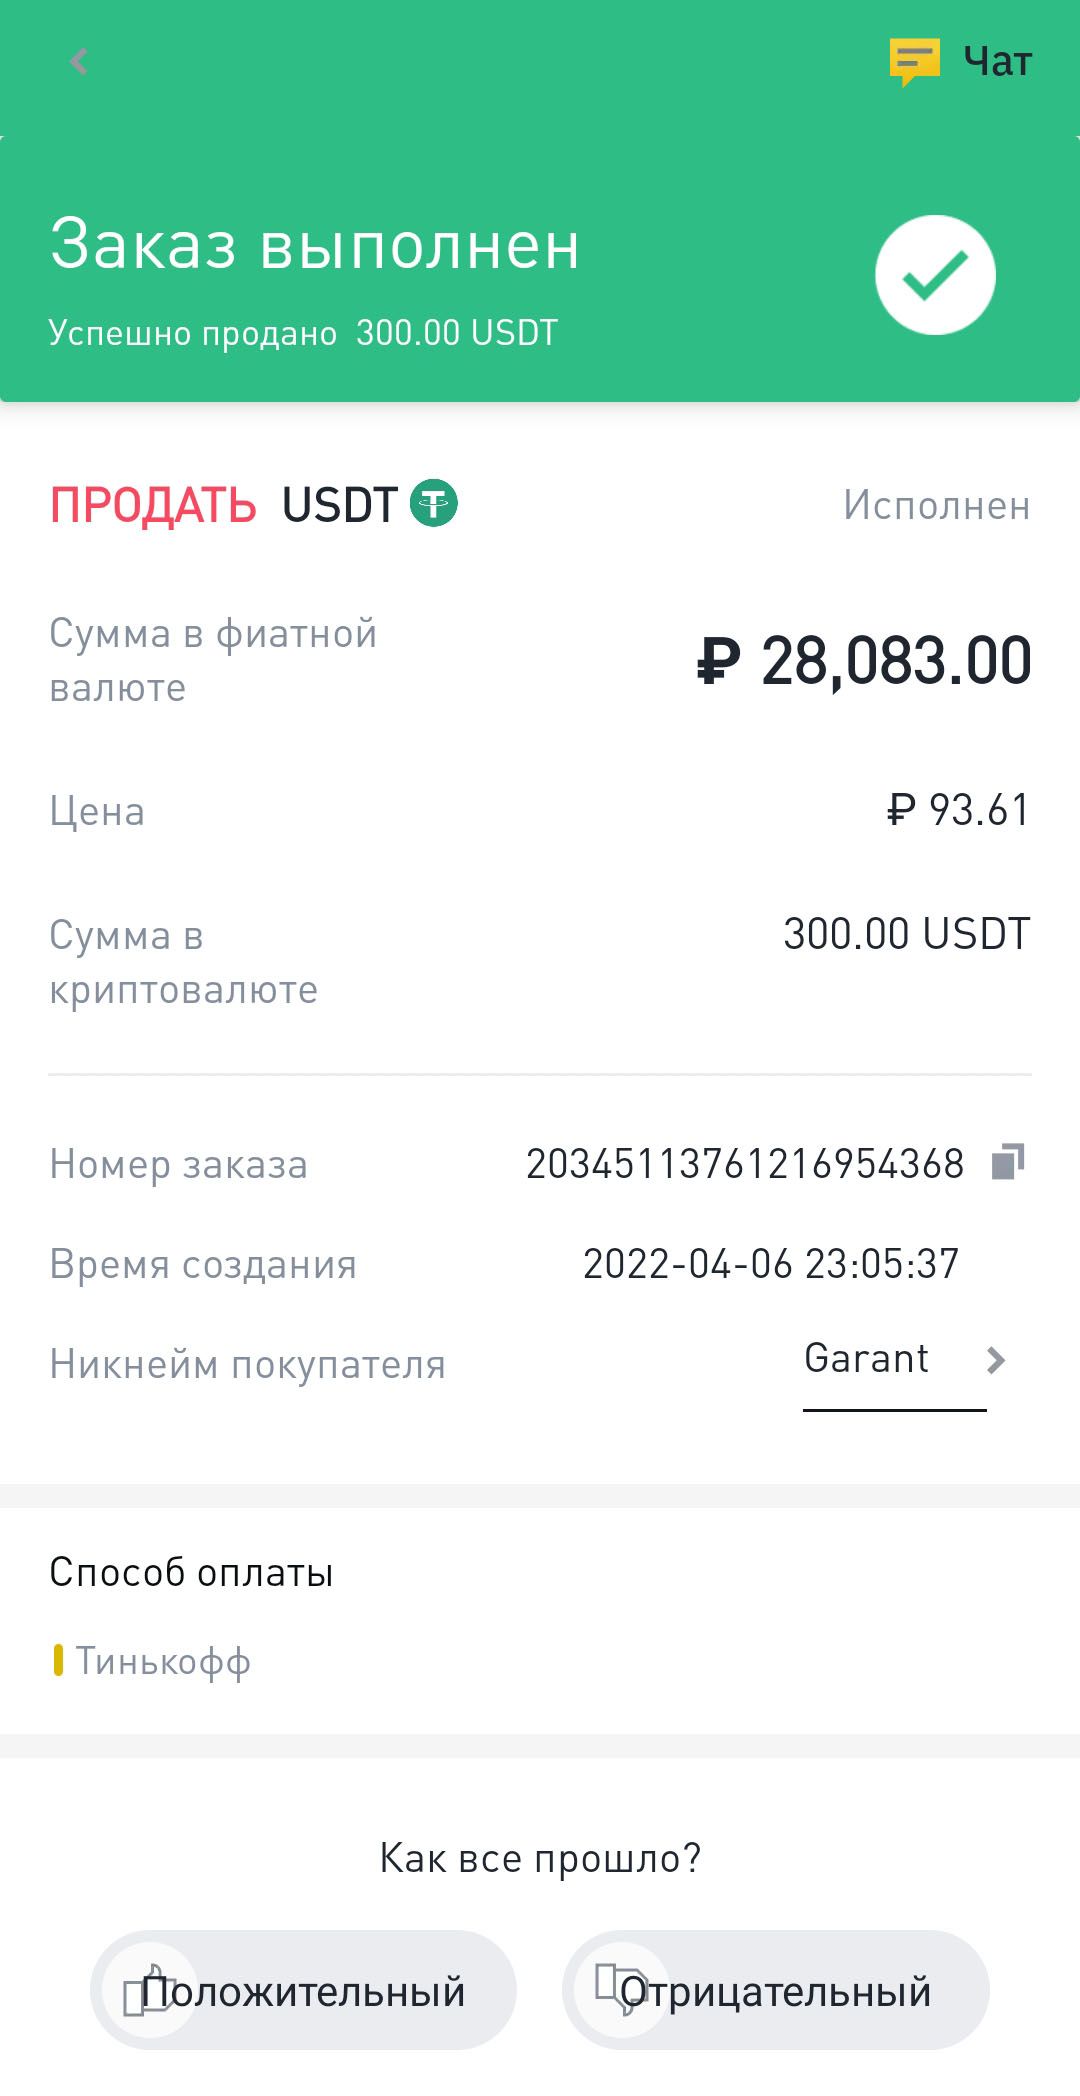1080x2096 pixels.
Task: Open buyer profile via chevron arrow
Action: tap(995, 1360)
